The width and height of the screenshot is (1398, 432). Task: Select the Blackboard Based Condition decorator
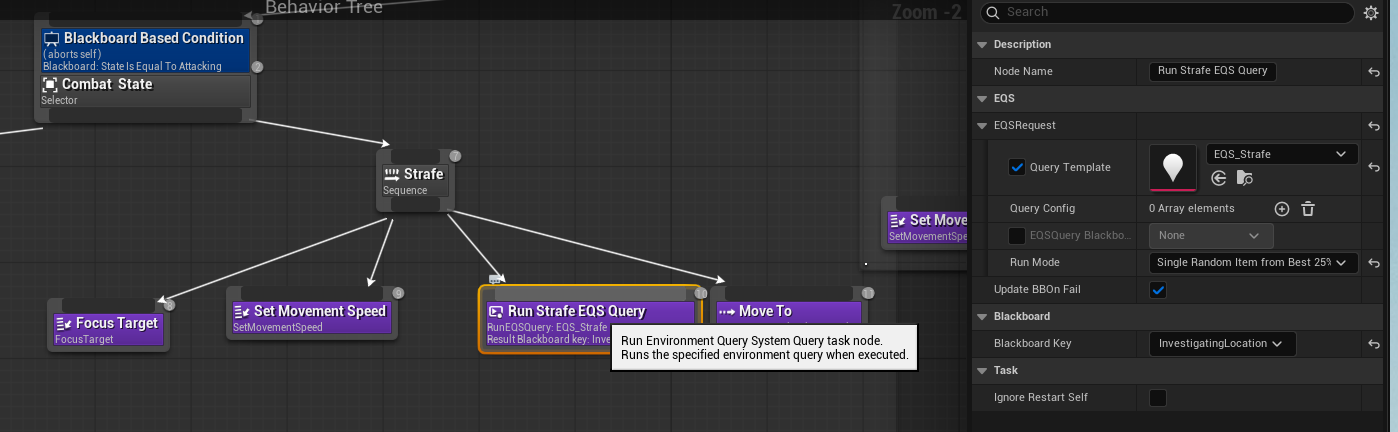[144, 50]
